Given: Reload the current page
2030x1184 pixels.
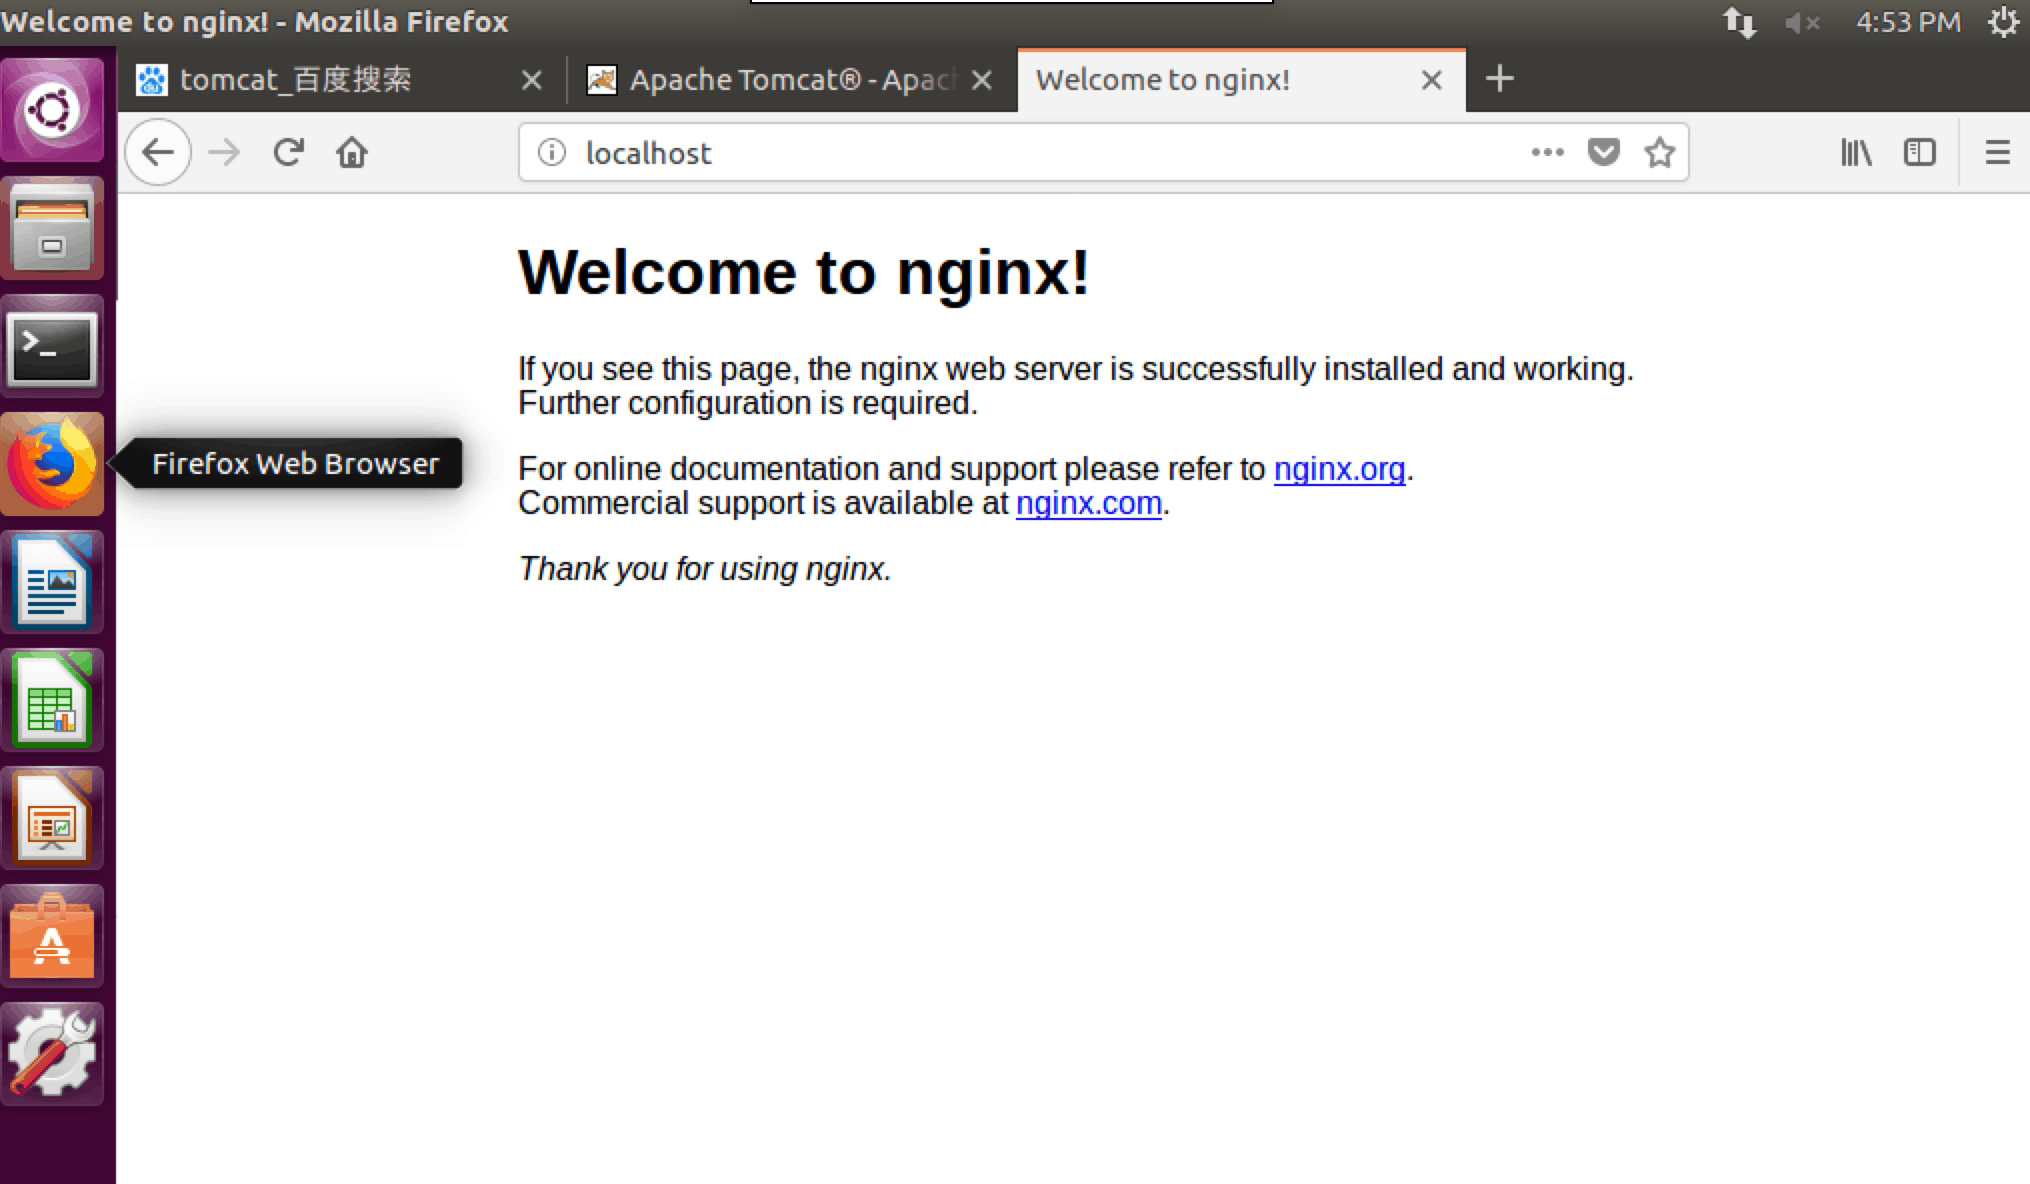Looking at the screenshot, I should click(289, 152).
